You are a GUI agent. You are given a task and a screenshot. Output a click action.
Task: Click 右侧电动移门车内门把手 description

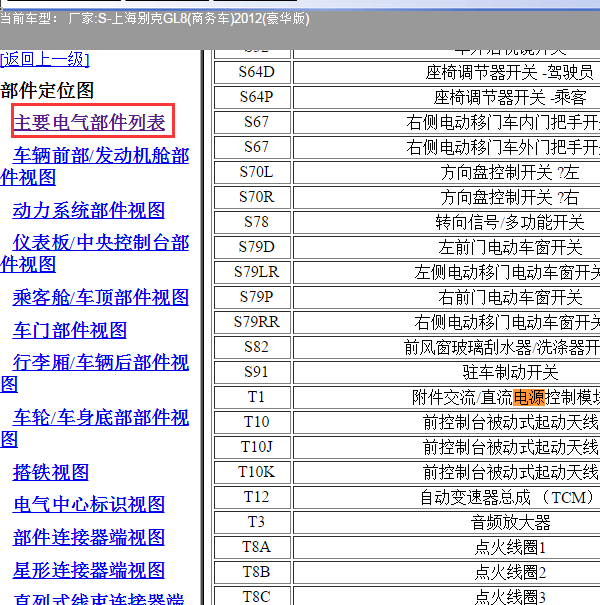pyautogui.click(x=503, y=123)
